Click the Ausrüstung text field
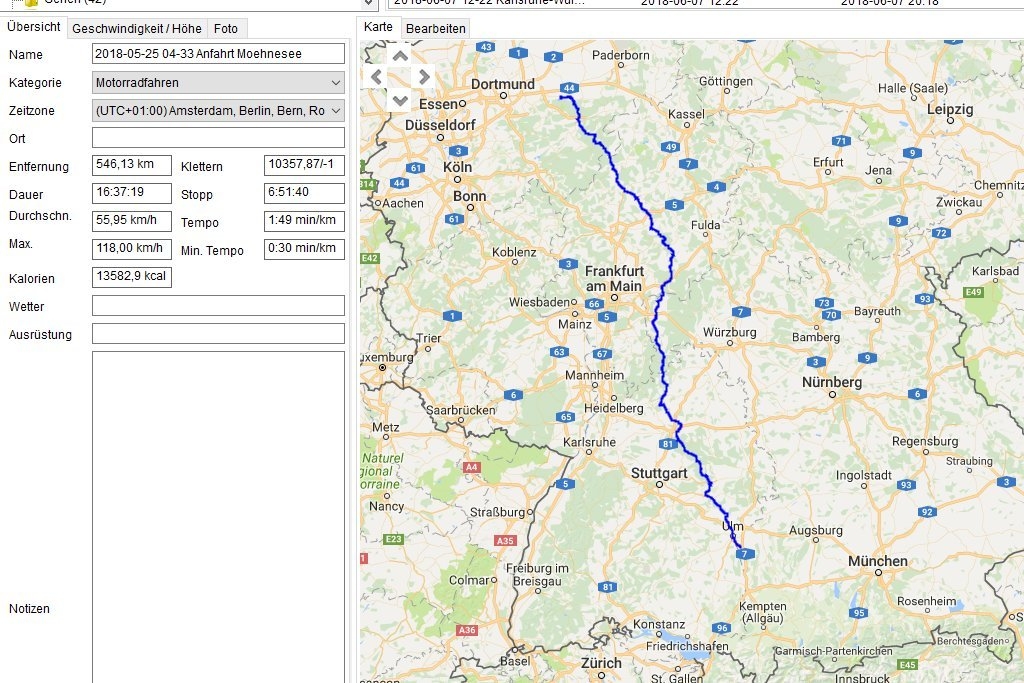Viewport: 1024px width, 683px height. point(218,334)
